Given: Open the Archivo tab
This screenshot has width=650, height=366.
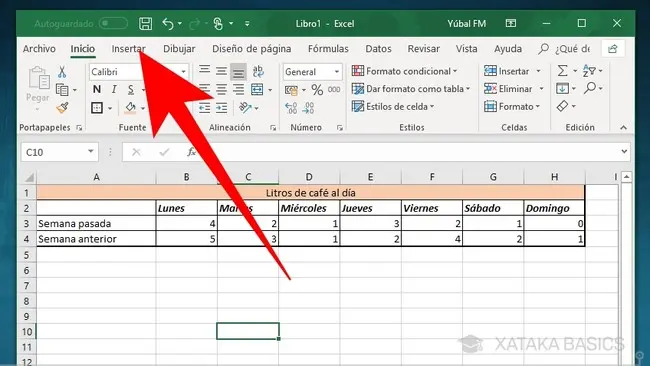Looking at the screenshot, I should [x=39, y=48].
